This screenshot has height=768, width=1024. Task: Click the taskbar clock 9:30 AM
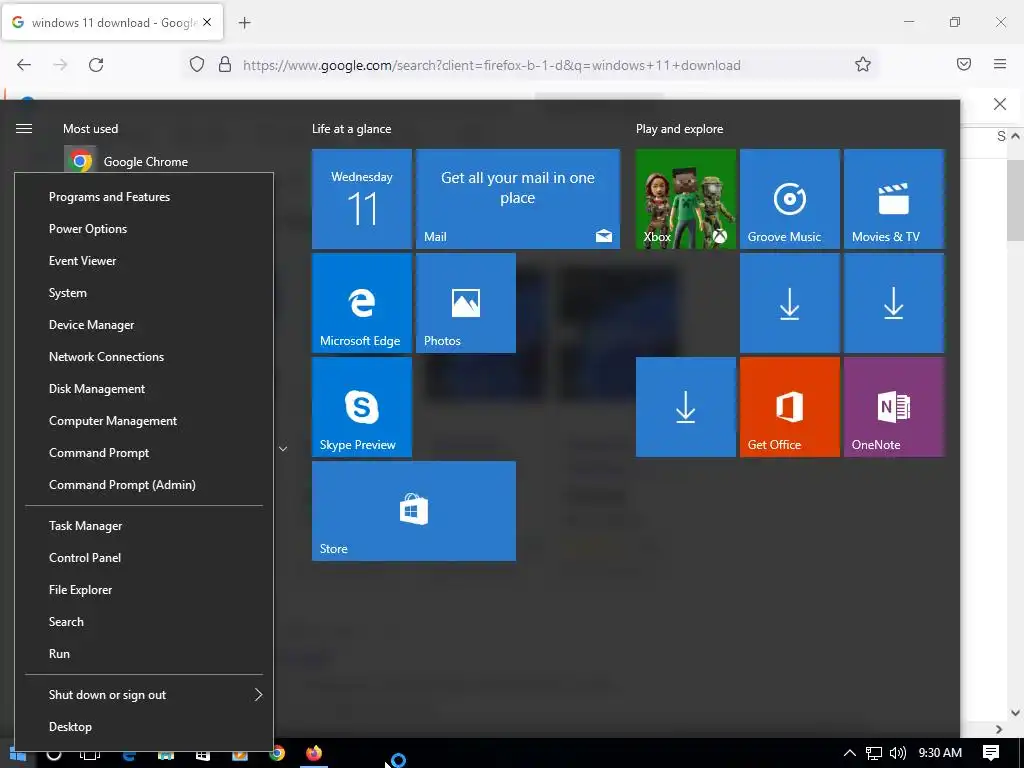pyautogui.click(x=940, y=753)
